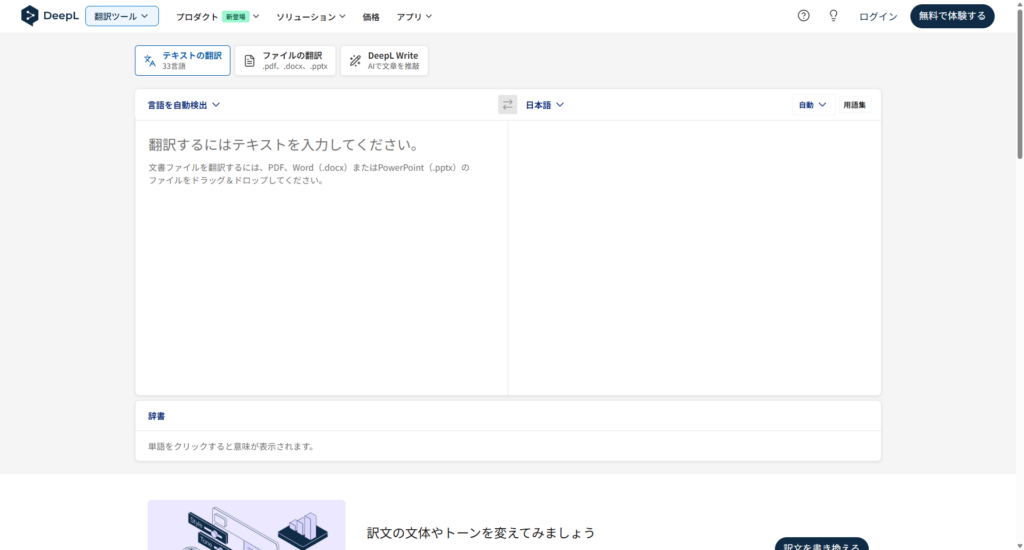
Task: Open the 翻訳ツール dropdown
Action: (x=122, y=16)
